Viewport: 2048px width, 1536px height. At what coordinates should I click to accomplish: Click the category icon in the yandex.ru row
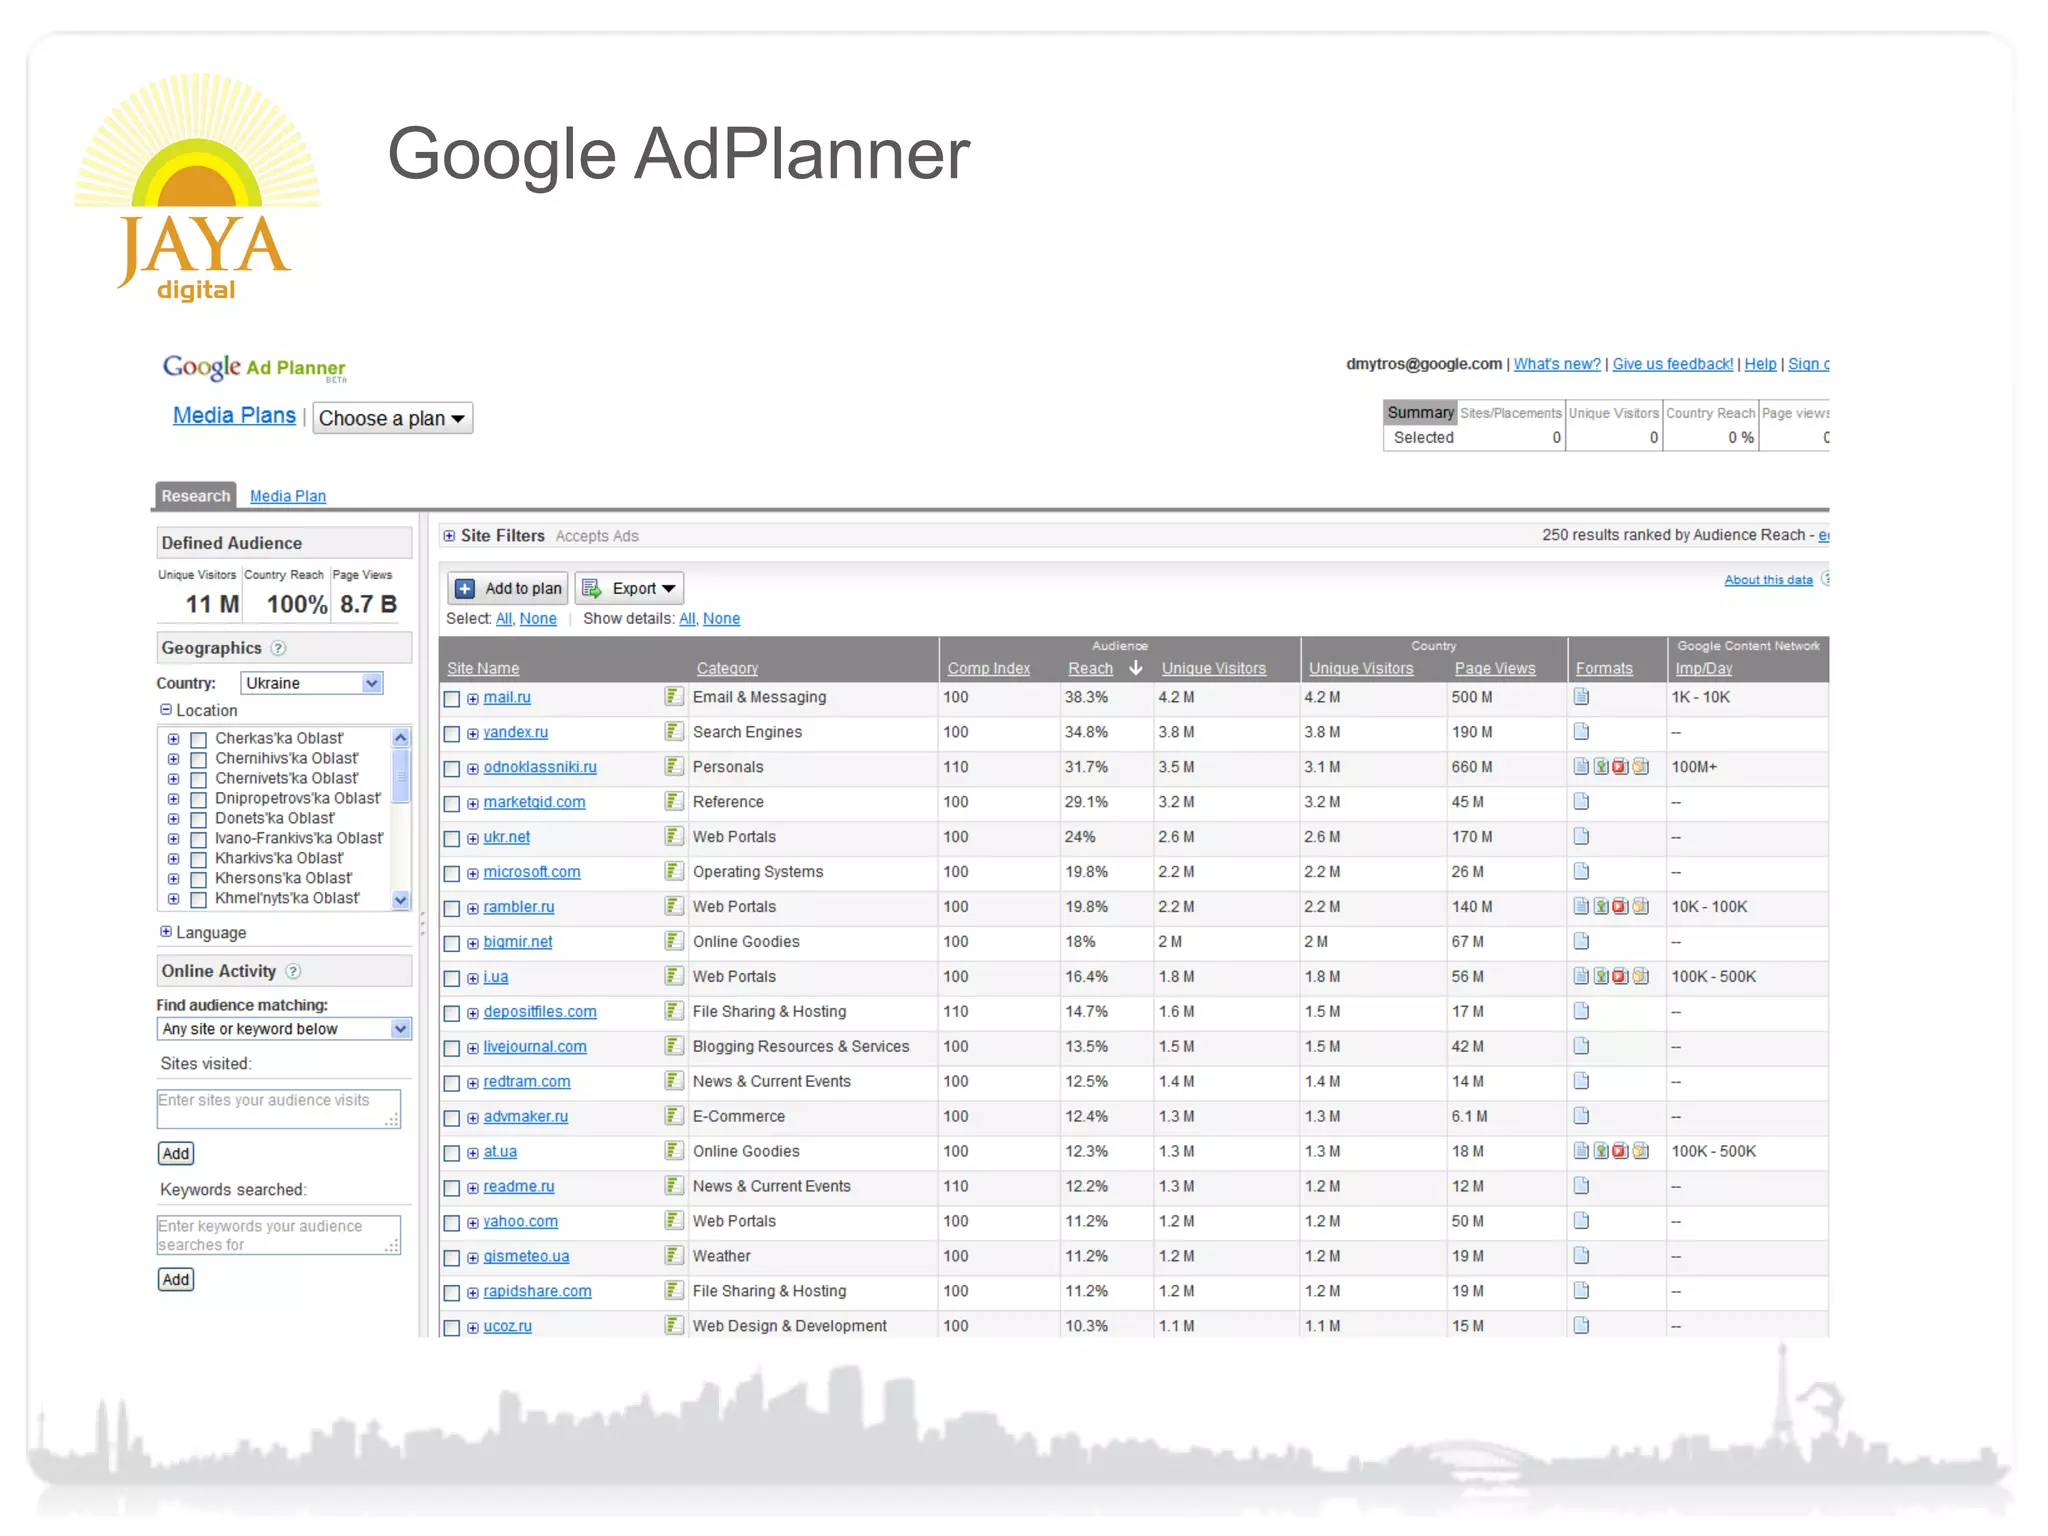point(674,731)
